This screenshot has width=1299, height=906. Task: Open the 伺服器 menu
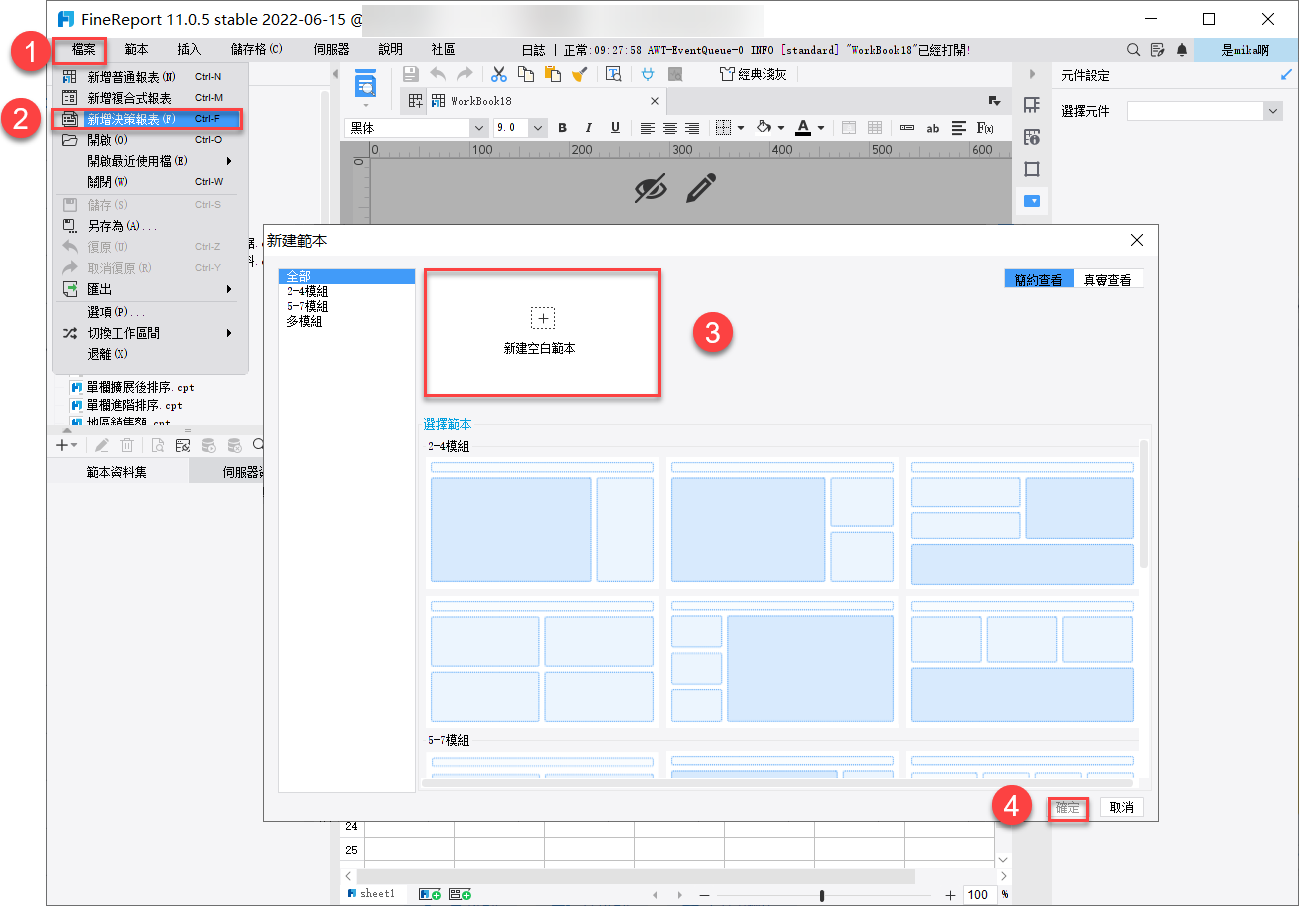(x=331, y=49)
